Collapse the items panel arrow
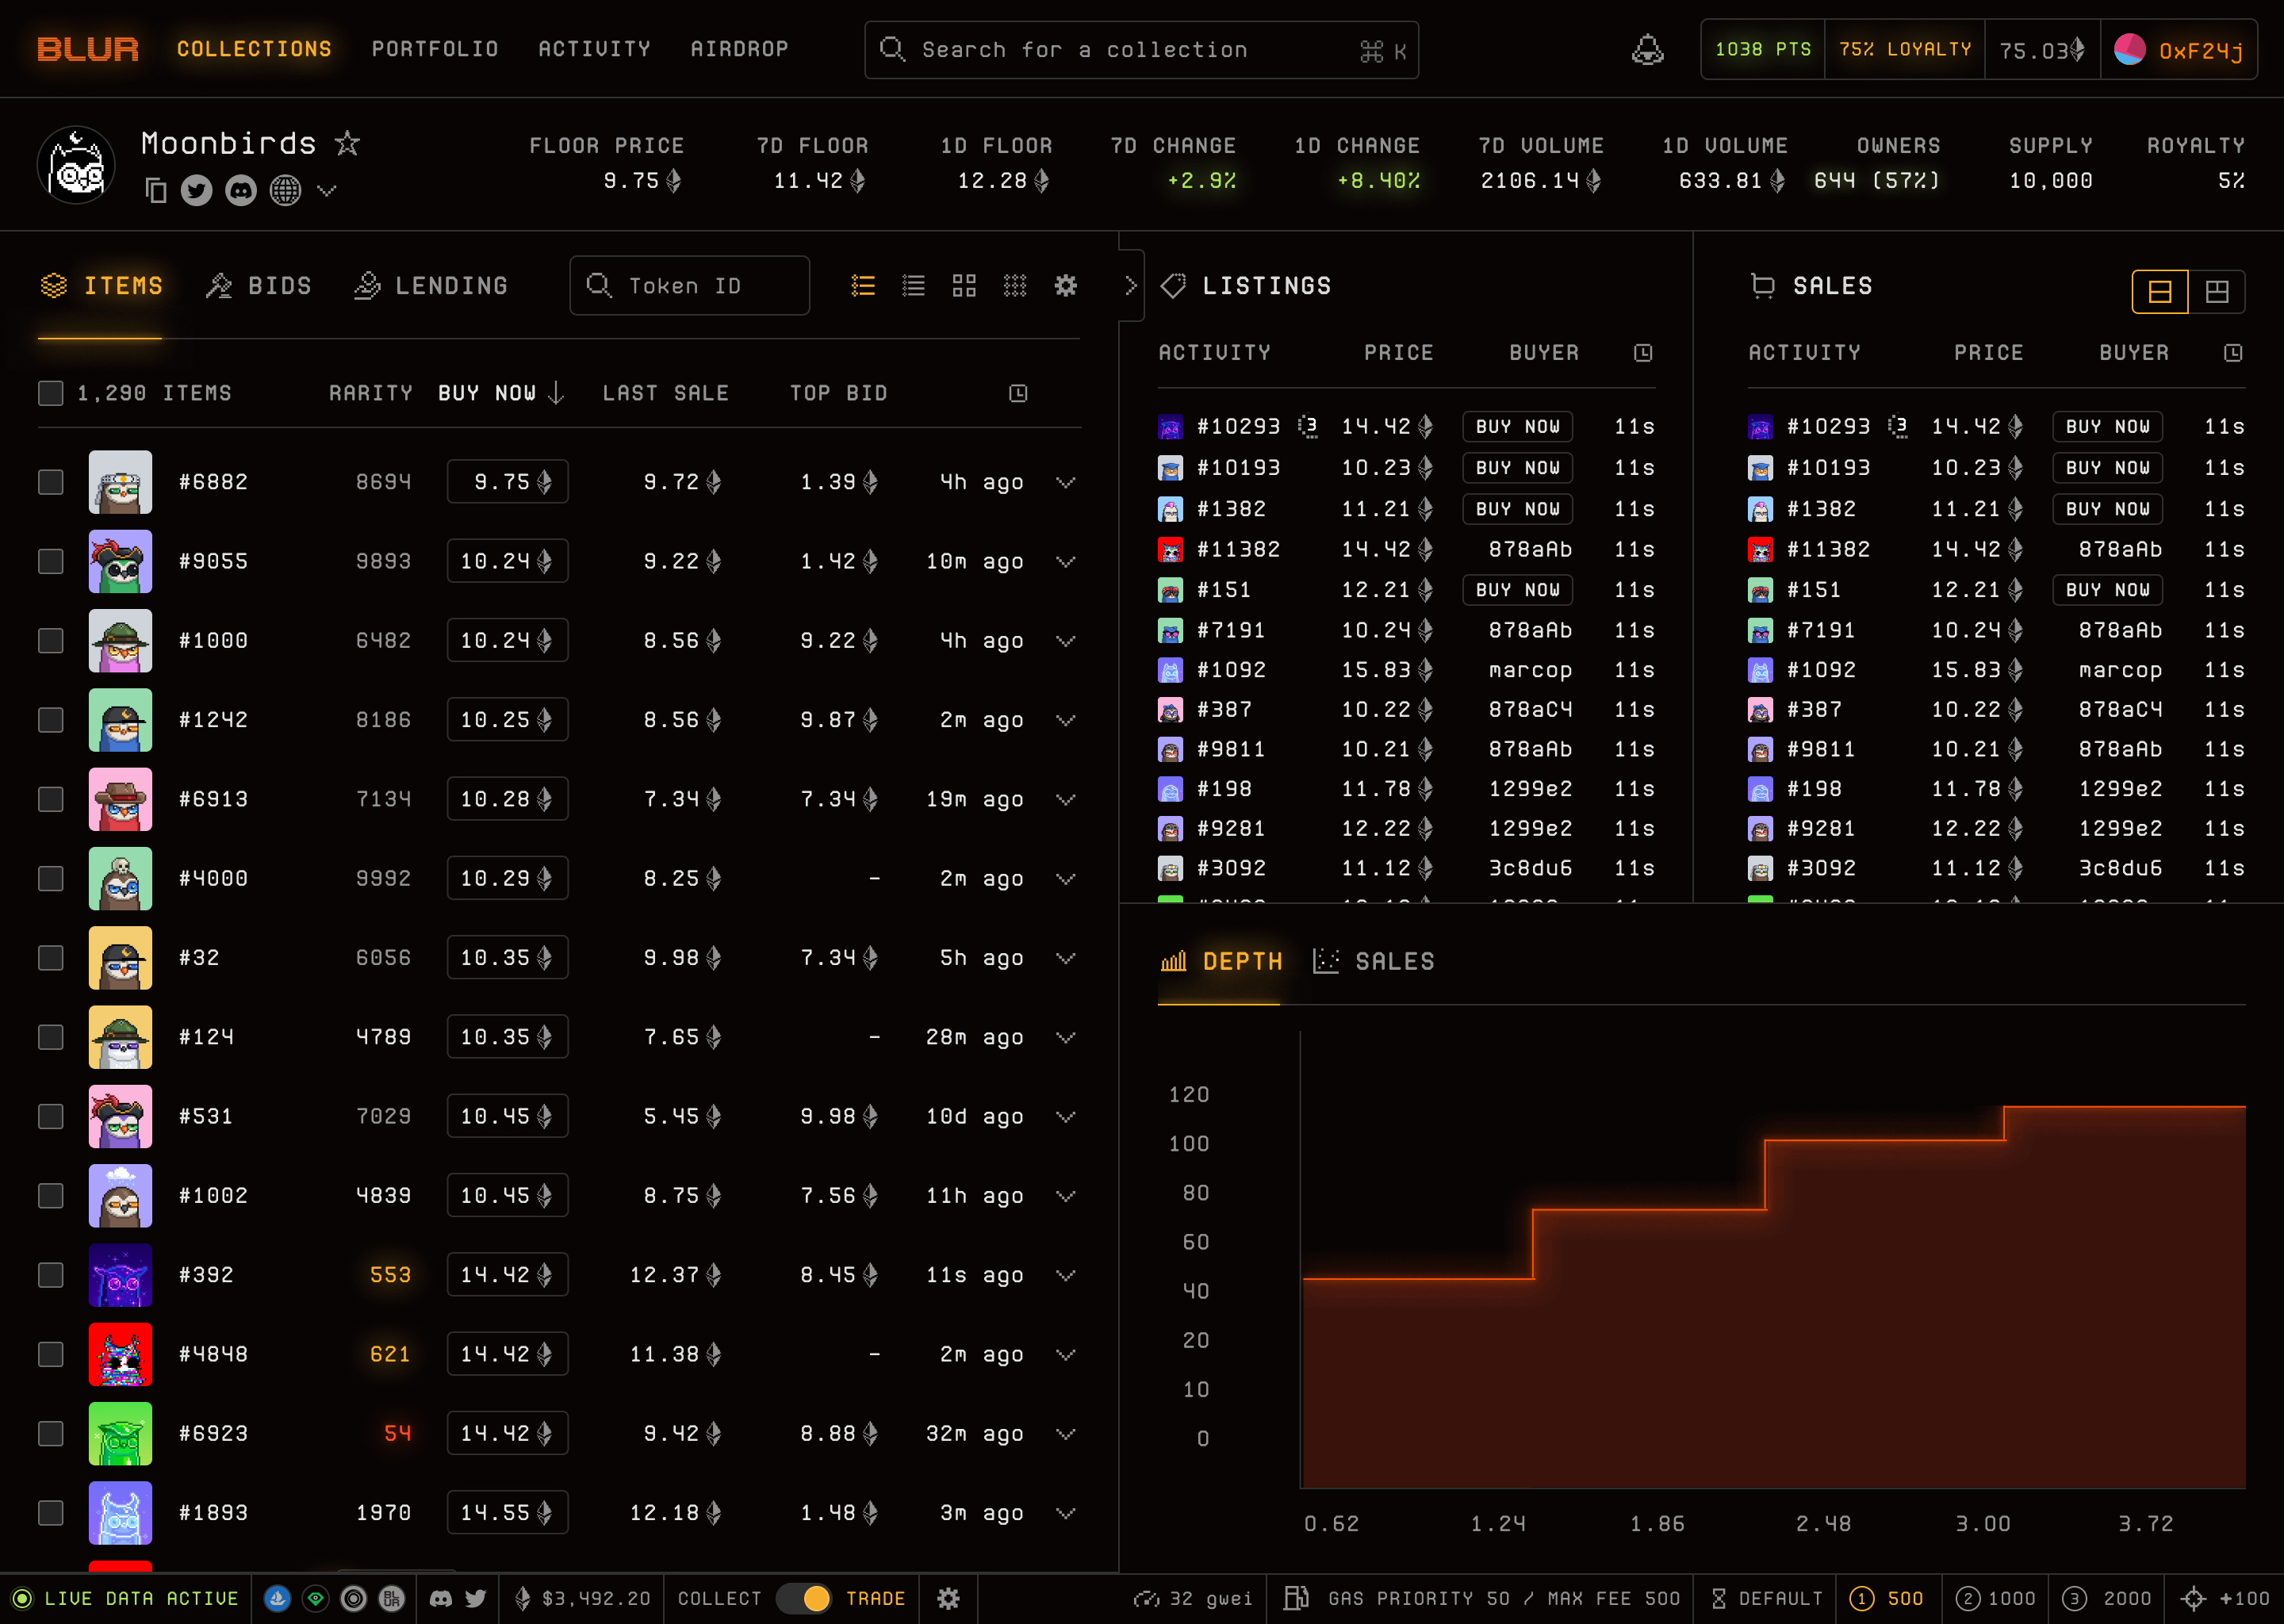 (1131, 285)
